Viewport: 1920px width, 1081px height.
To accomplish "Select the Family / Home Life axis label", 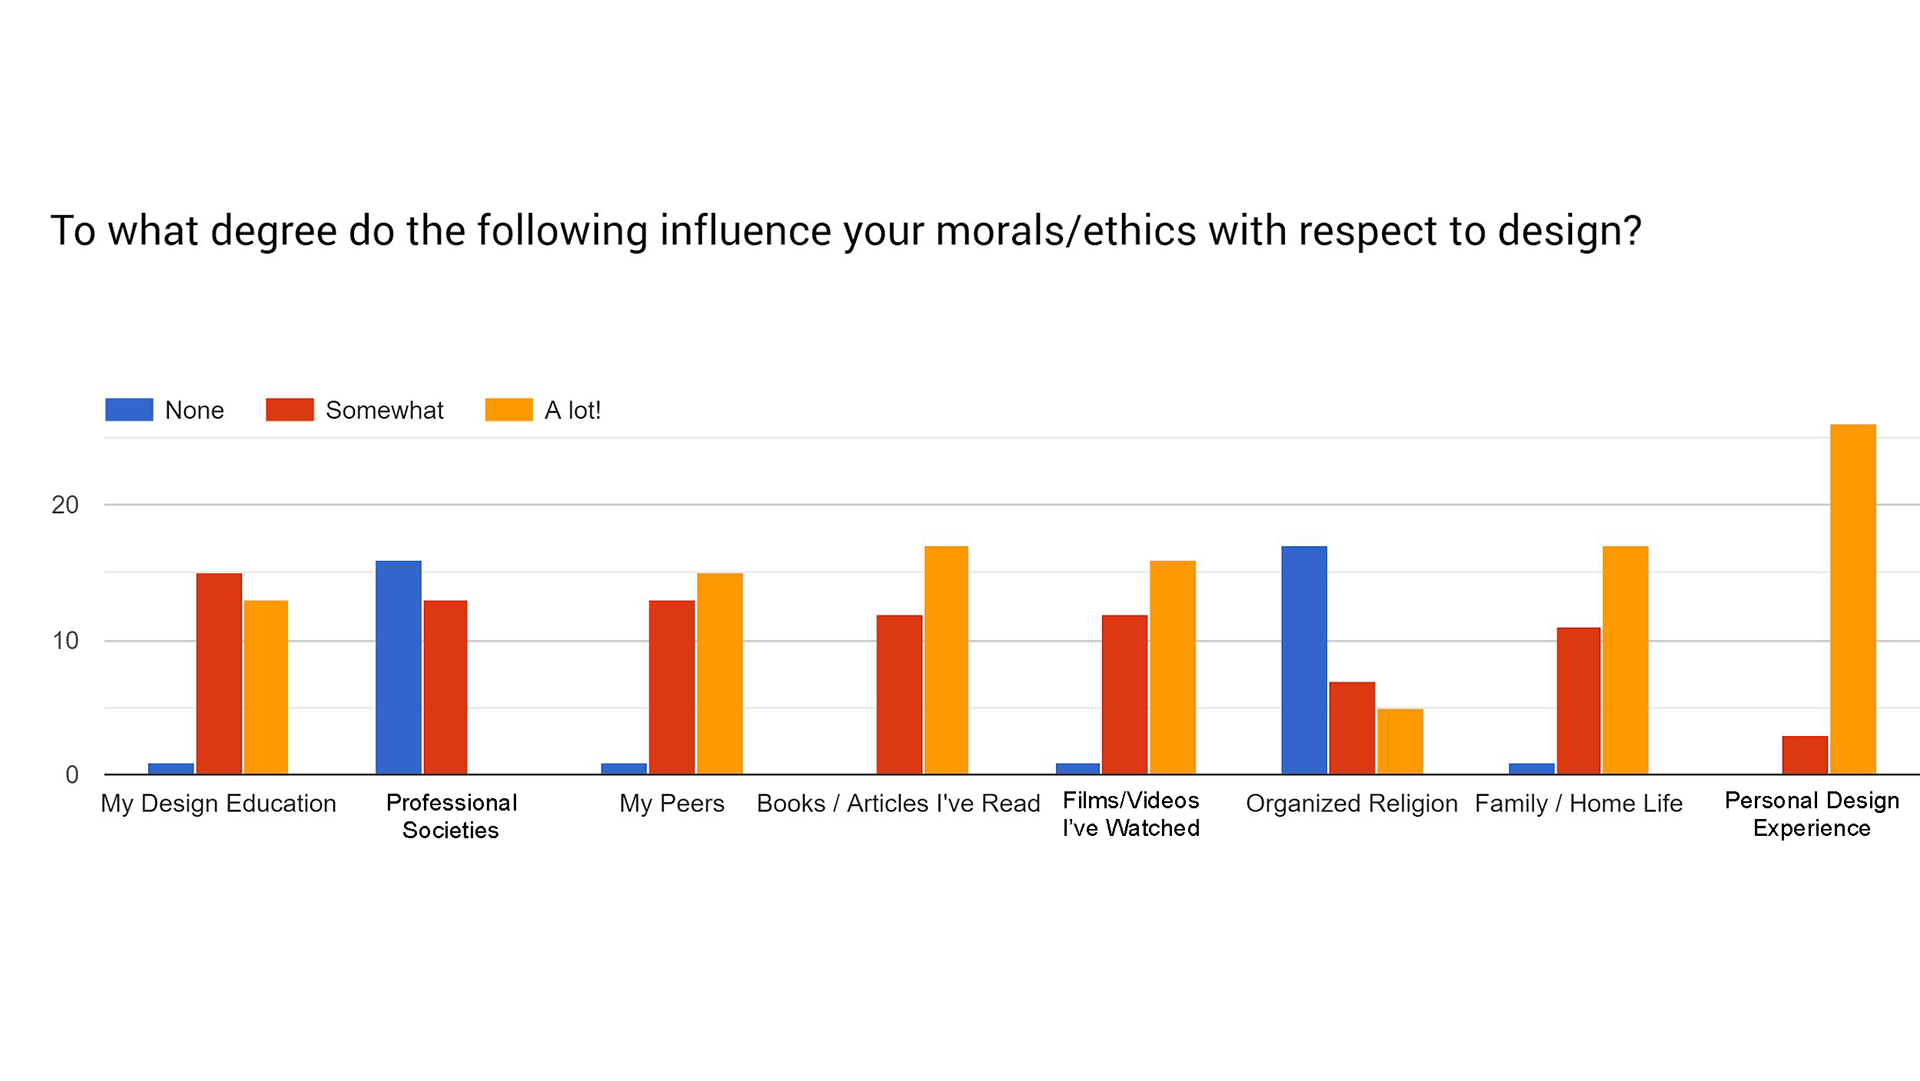I will (1578, 803).
